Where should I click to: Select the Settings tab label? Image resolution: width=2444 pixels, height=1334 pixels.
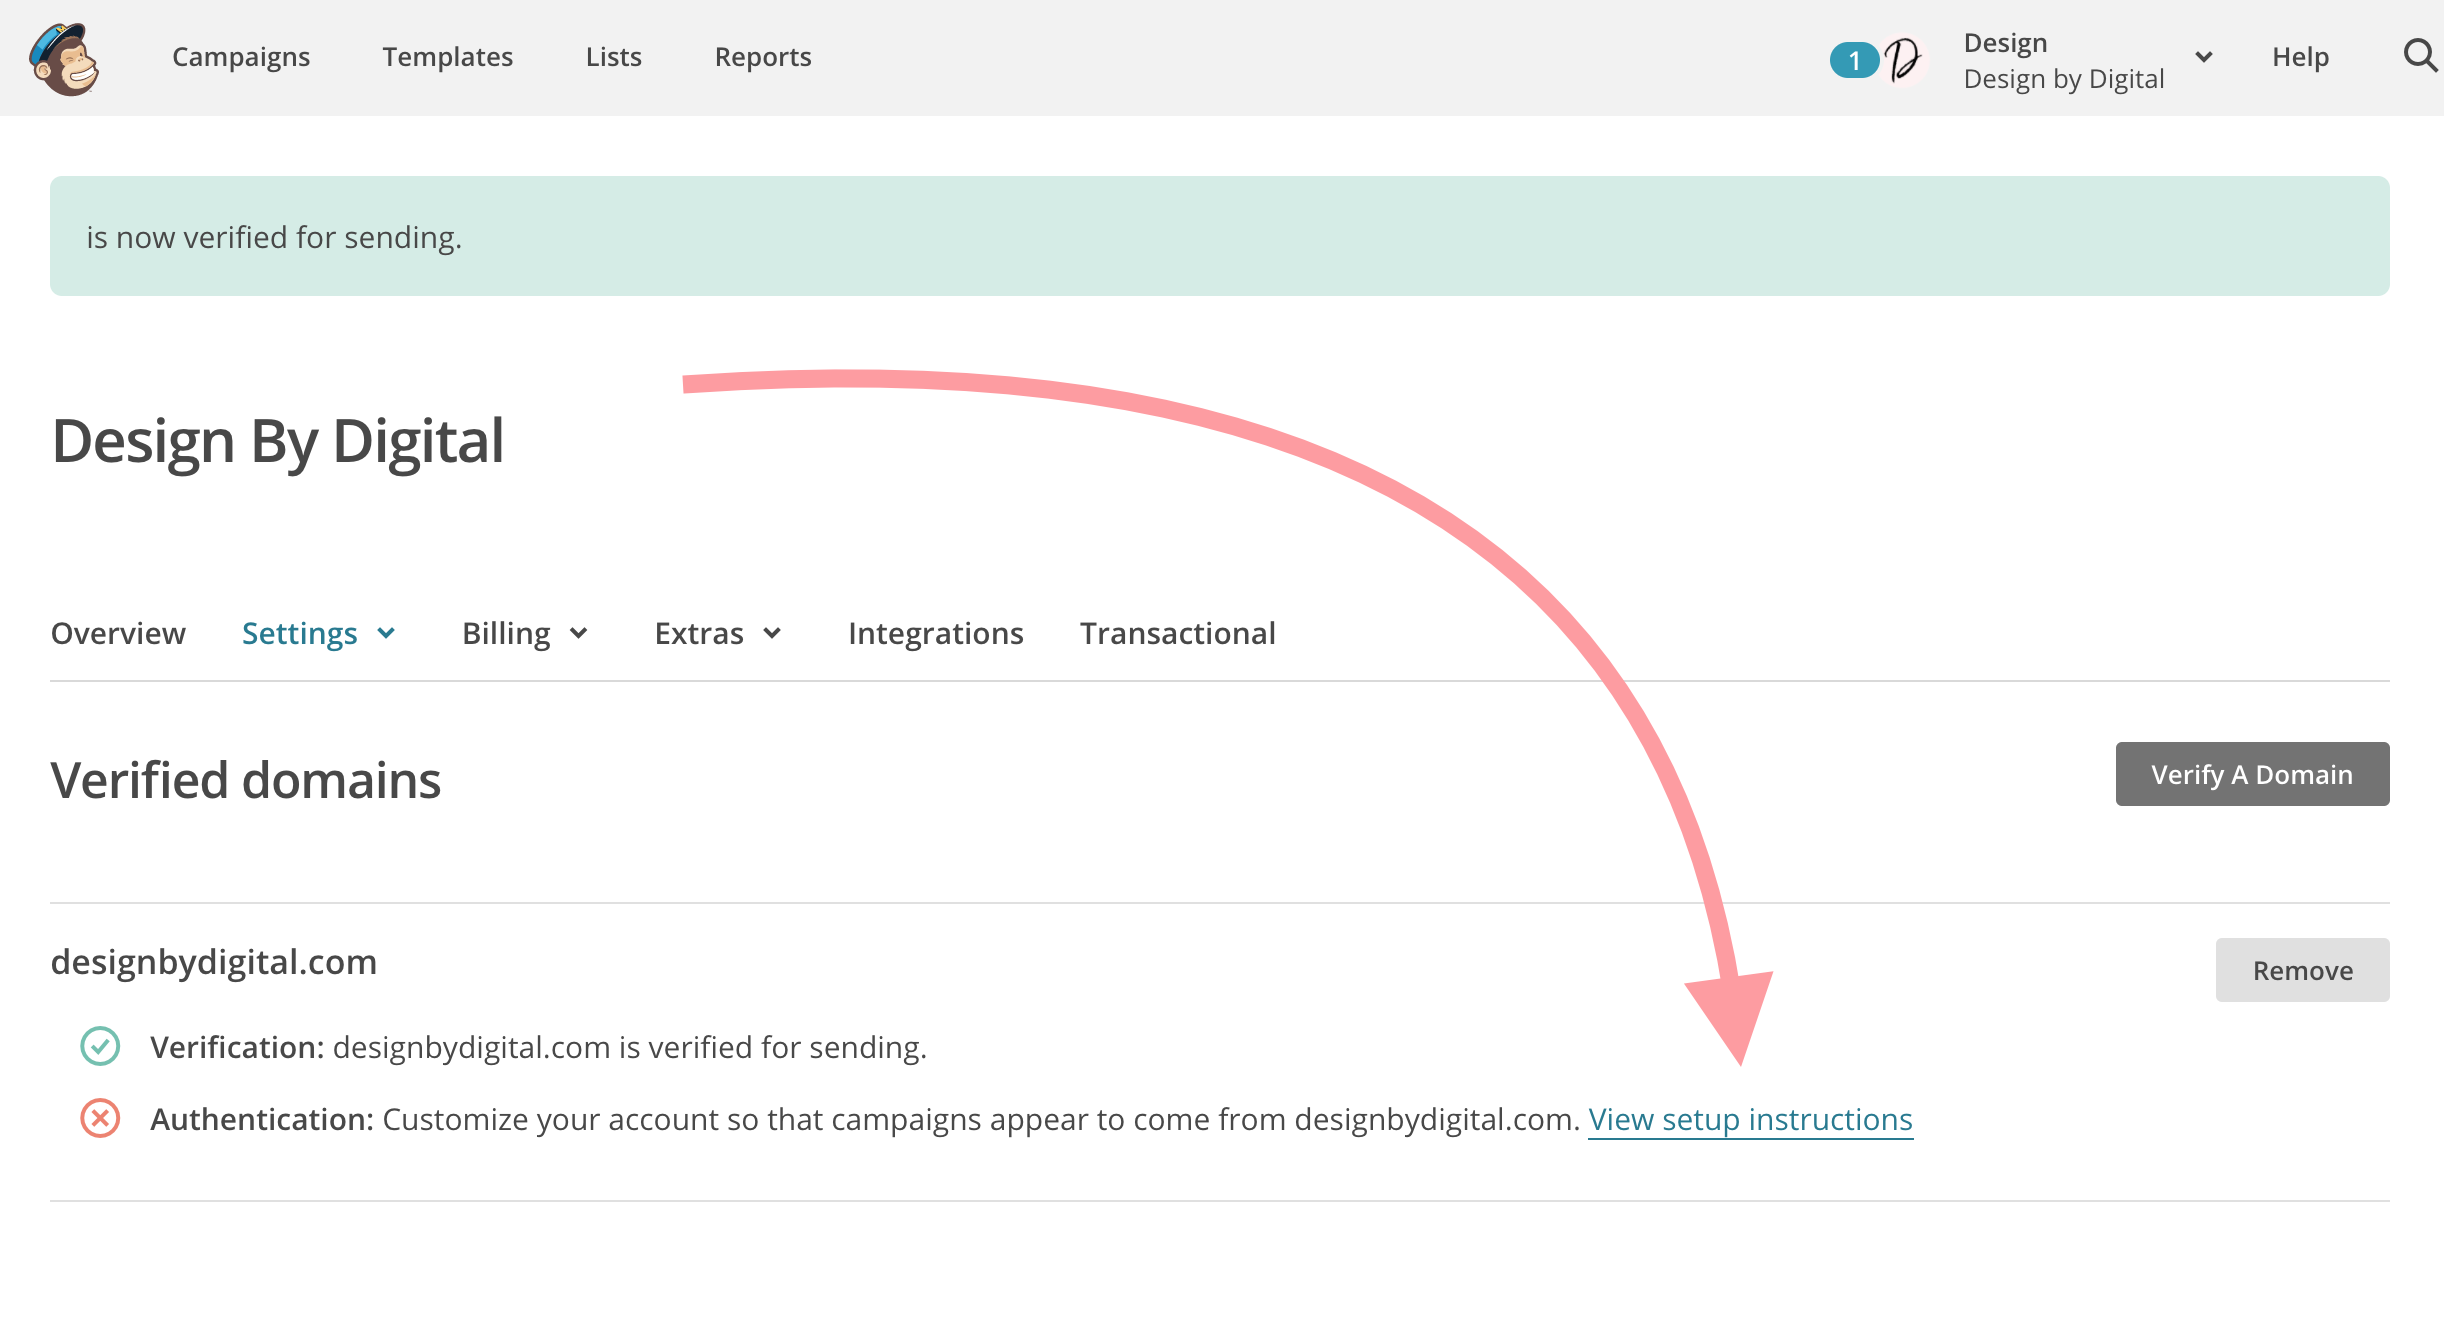point(300,633)
